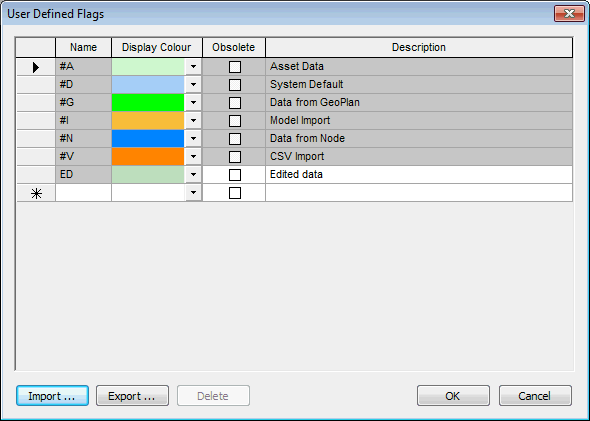Select the orange colour swatch for #V
The width and height of the screenshot is (590, 421).
148,157
